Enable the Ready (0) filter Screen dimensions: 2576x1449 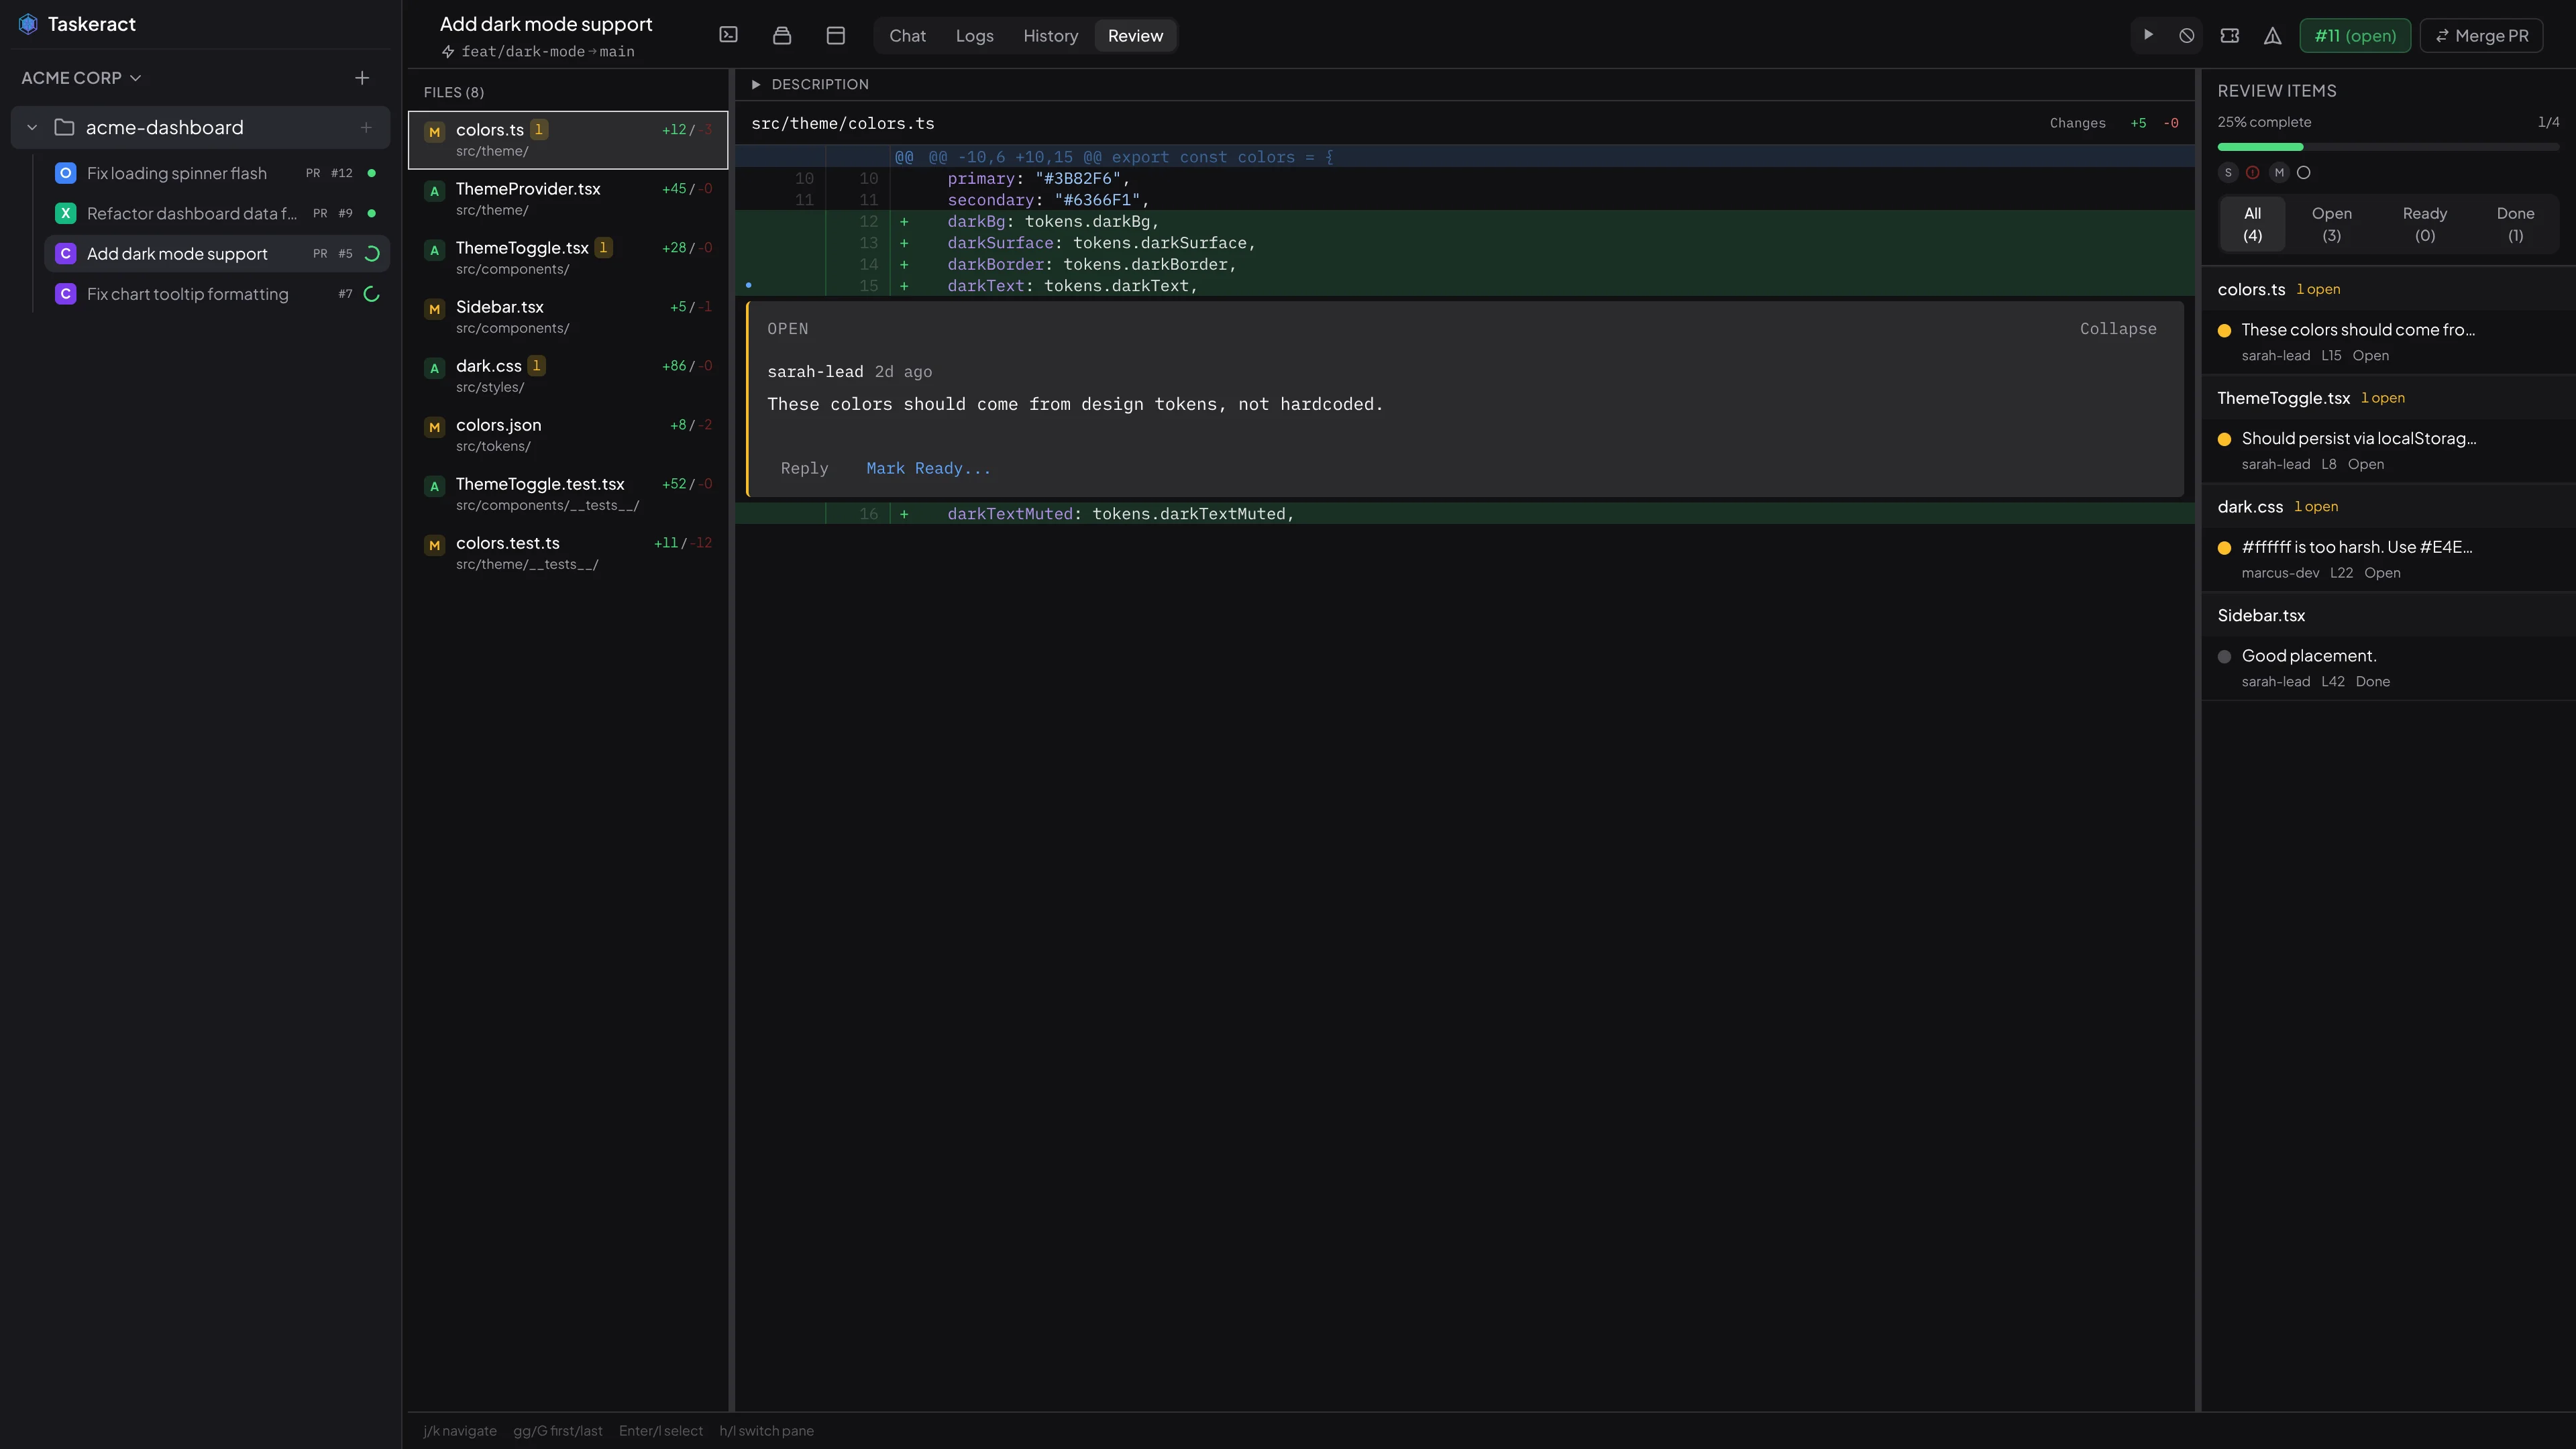tap(2424, 223)
